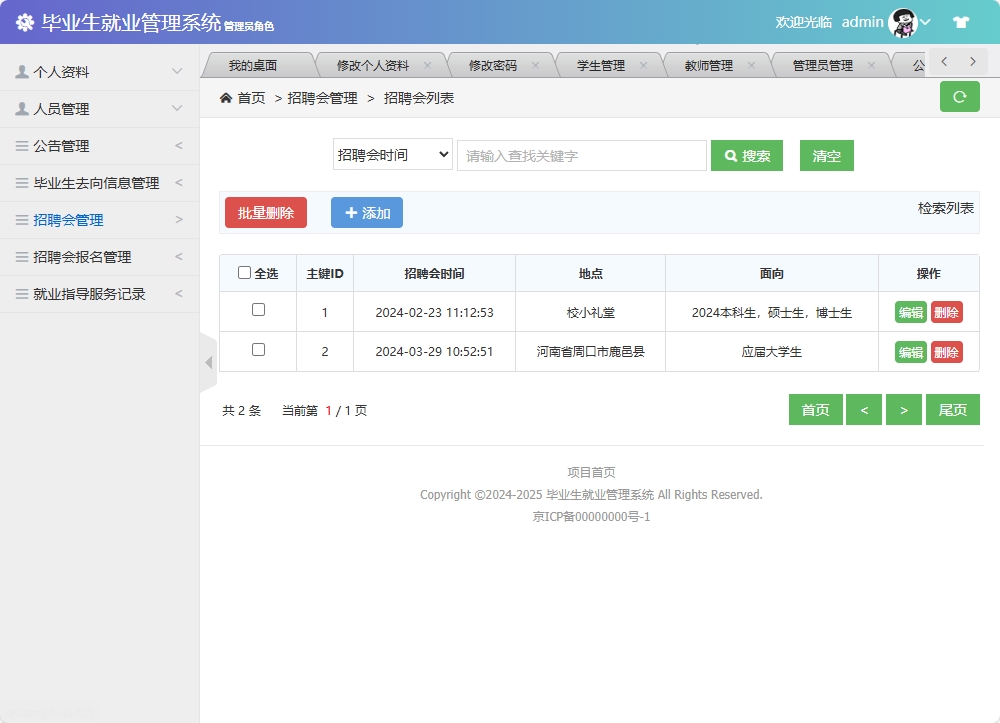Click the right arrow to scroll tabs

point(972,61)
